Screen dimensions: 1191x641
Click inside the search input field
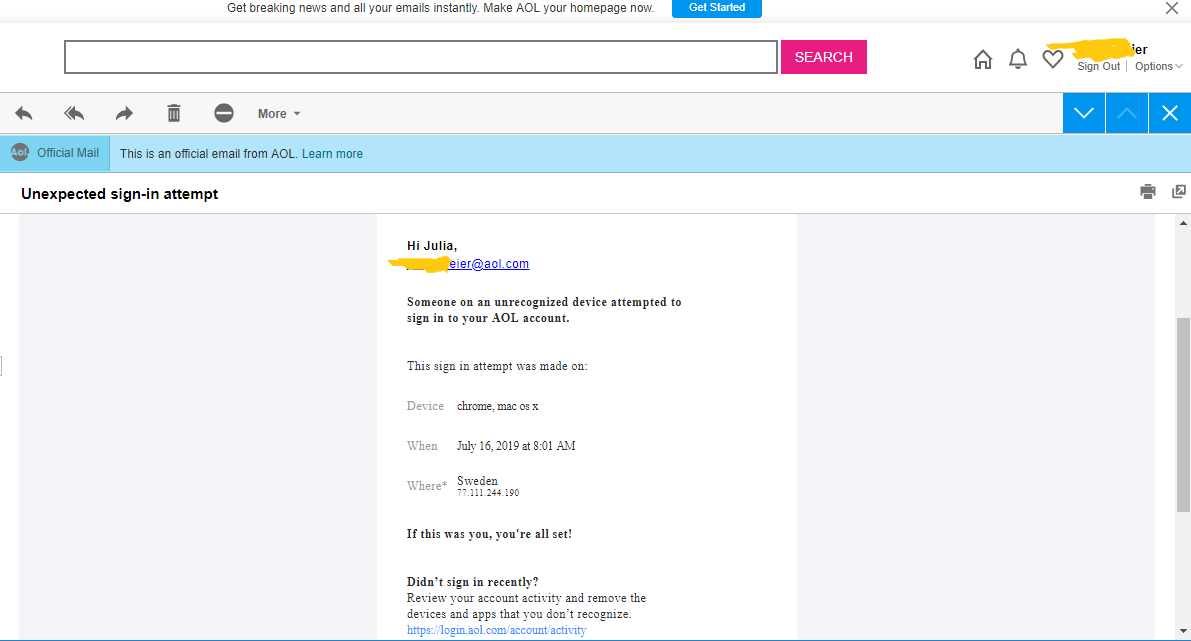click(x=421, y=57)
